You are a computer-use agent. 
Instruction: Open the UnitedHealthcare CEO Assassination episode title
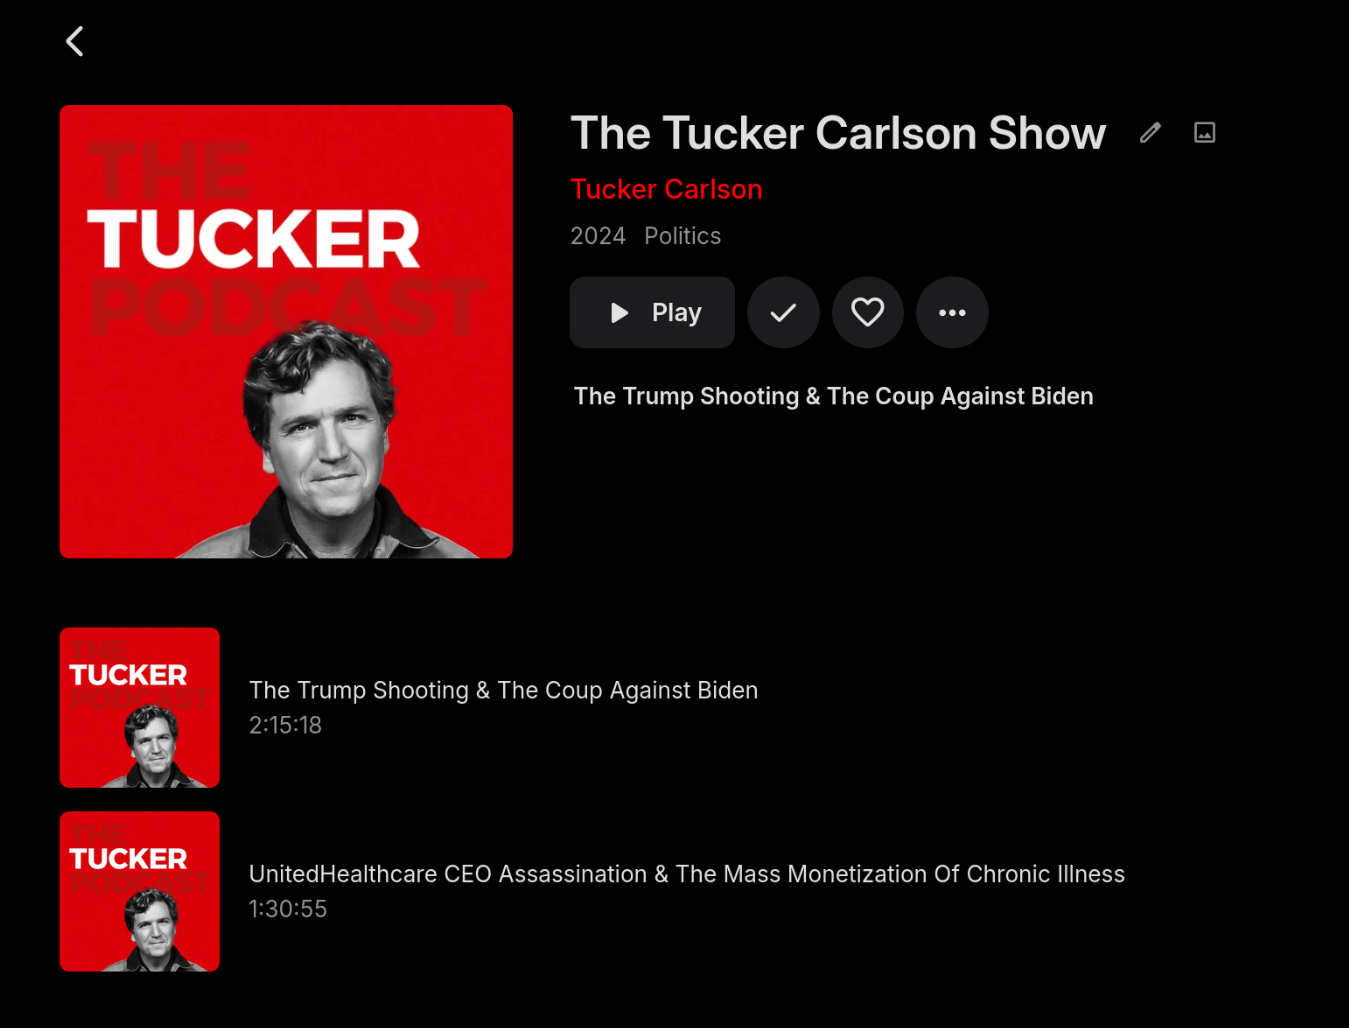pyautogui.click(x=686, y=874)
